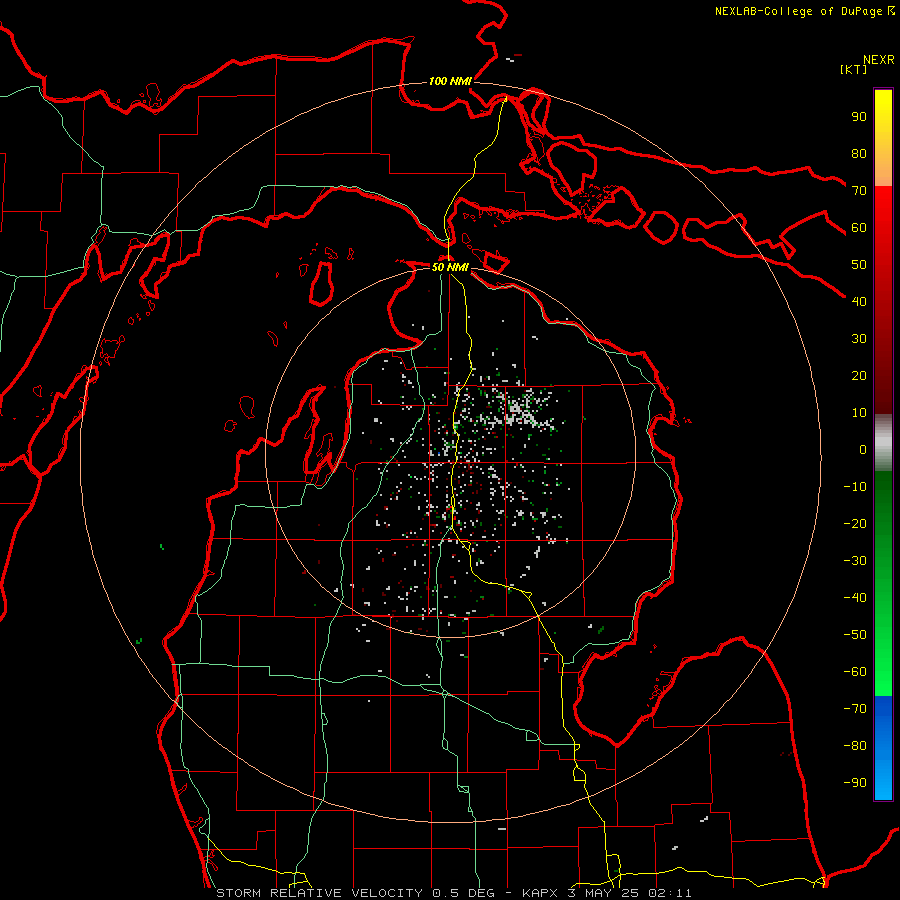
Task: Click the -20 value on velocity scale
Action: coord(855,524)
